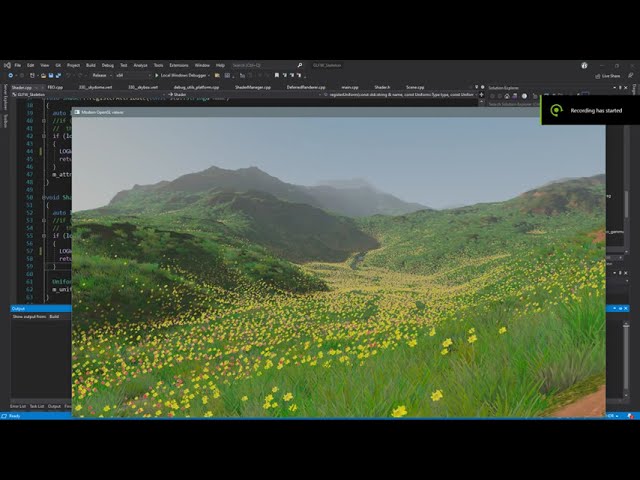The height and width of the screenshot is (480, 640).
Task: Switch to the debug_utils_platform.cpp tab
Action: point(196,87)
